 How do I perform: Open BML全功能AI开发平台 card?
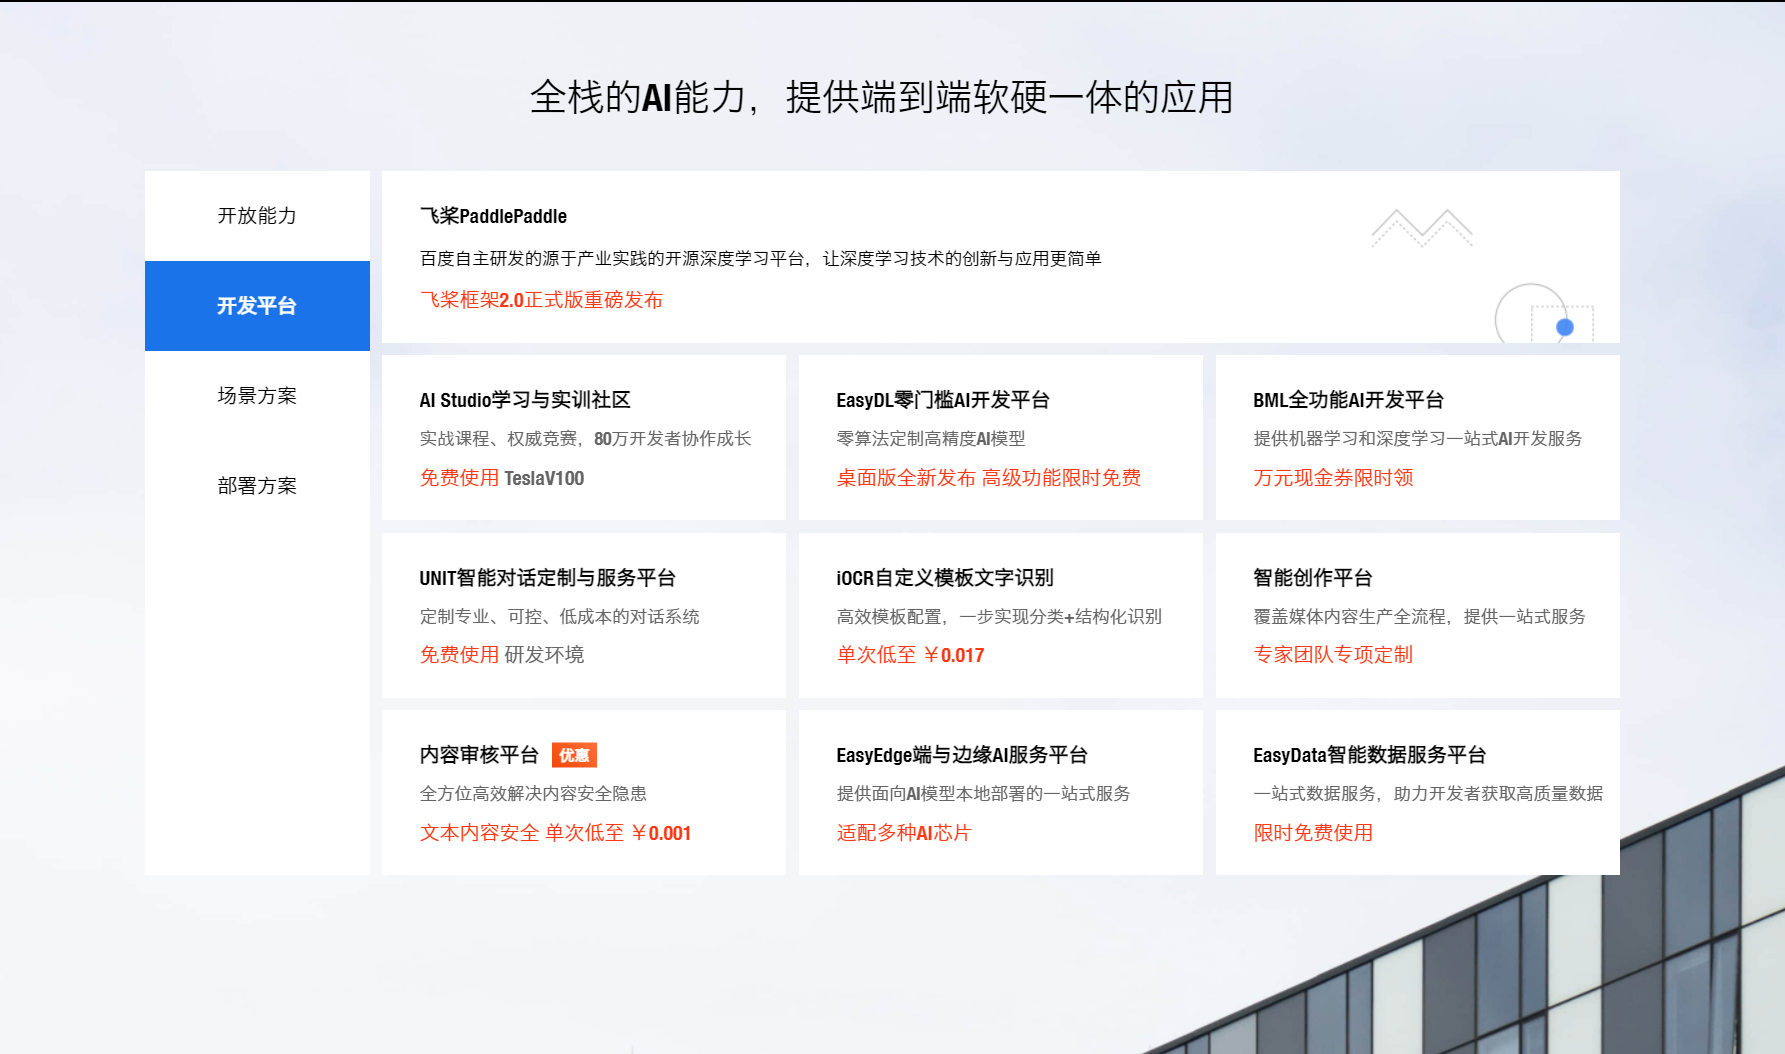[x=1348, y=400]
